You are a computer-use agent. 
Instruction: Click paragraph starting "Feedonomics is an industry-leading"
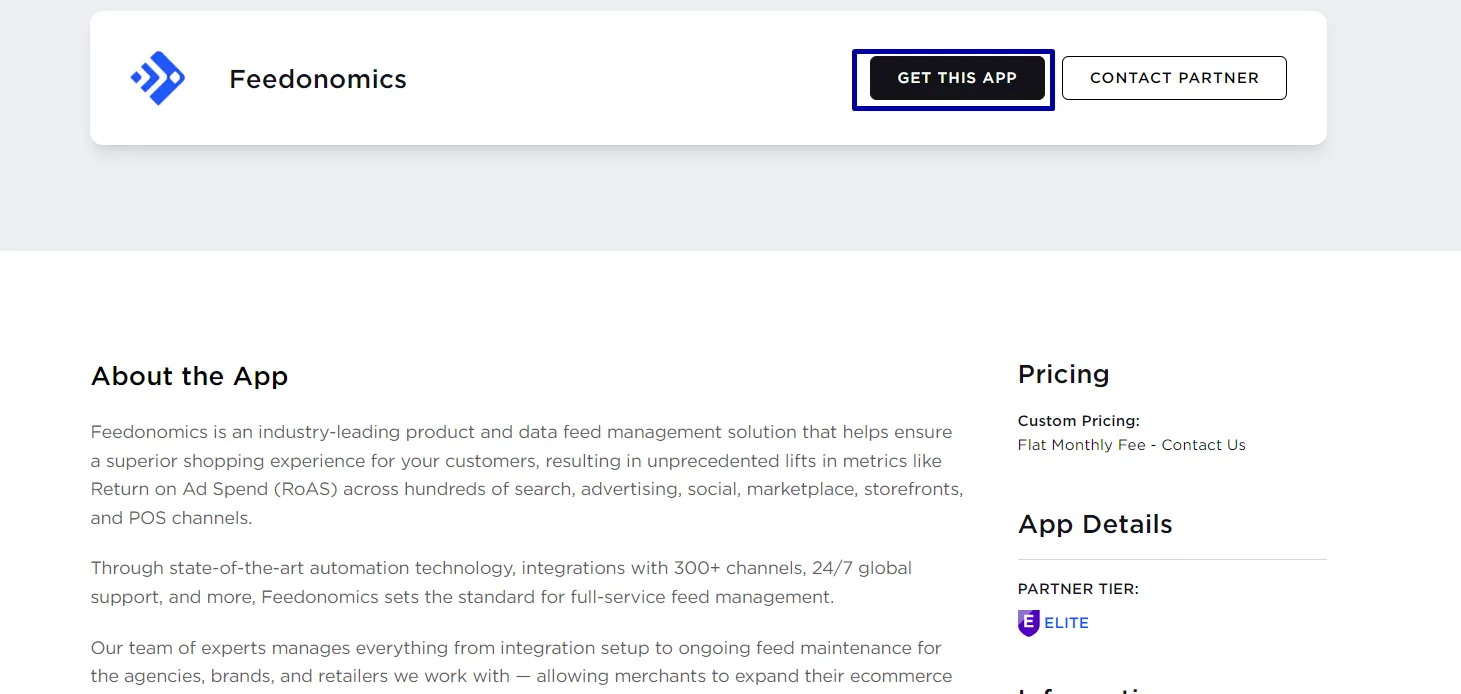(527, 475)
